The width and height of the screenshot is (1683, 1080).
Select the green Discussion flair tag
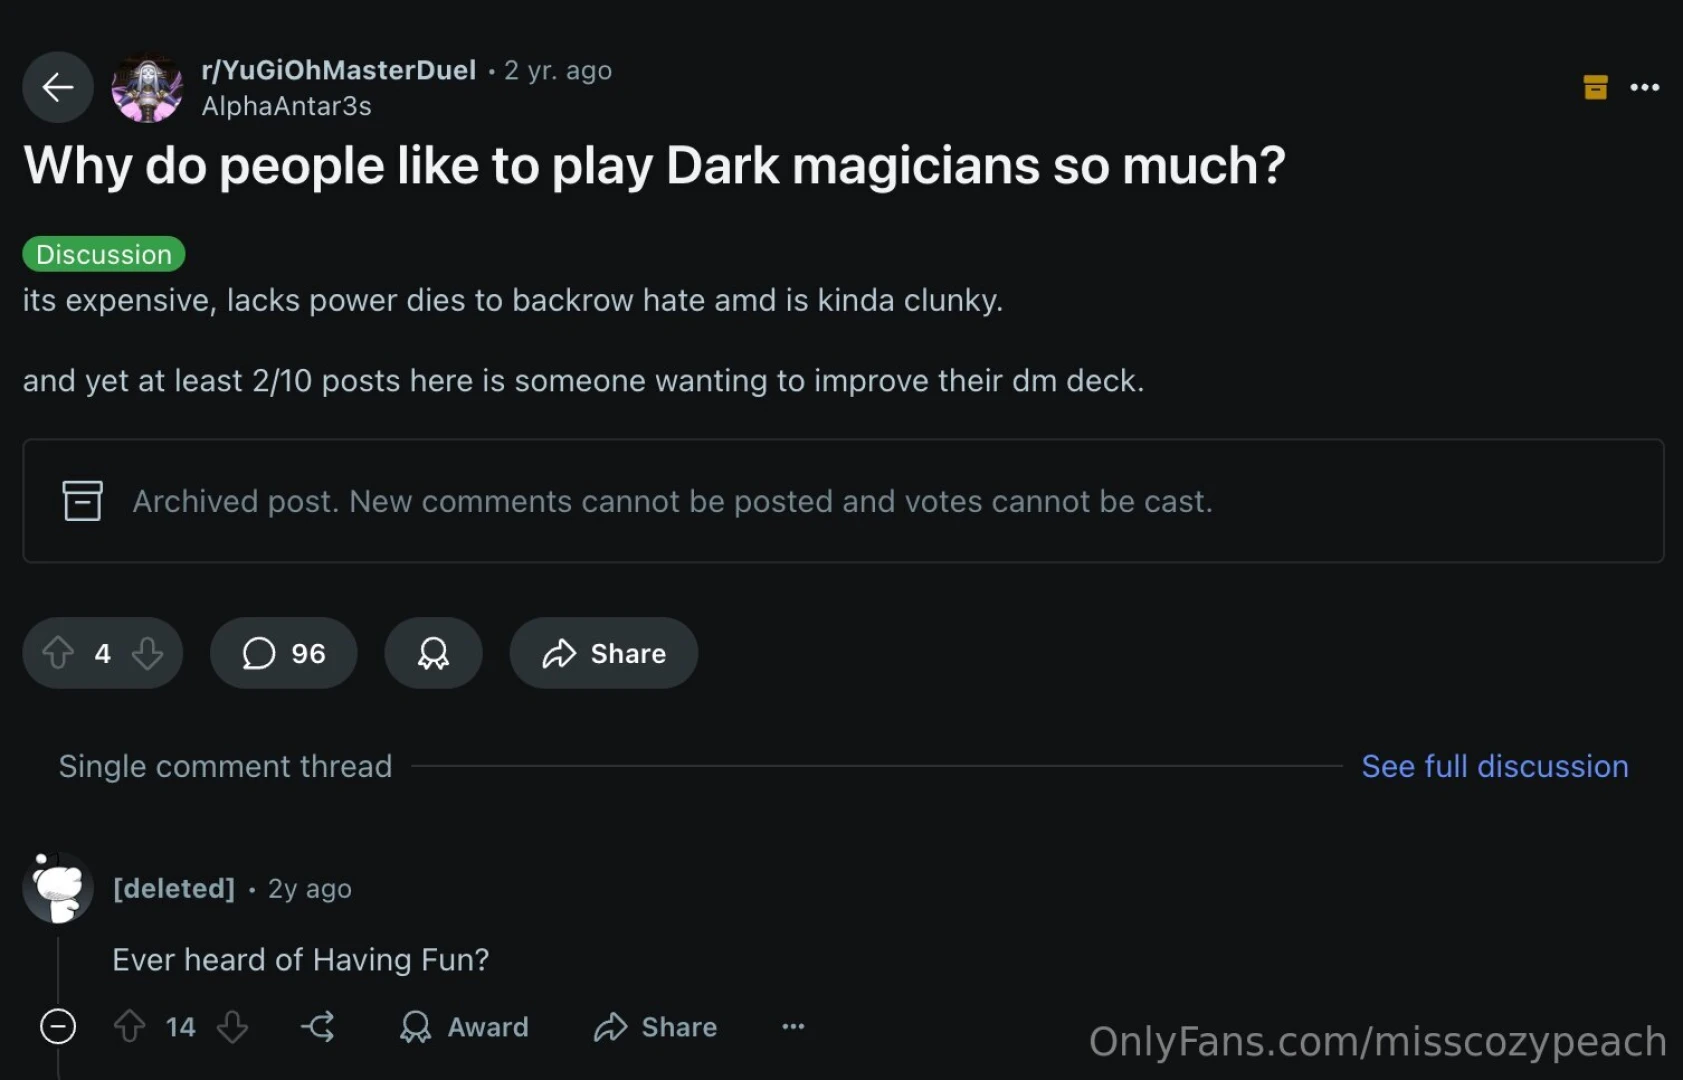coord(104,254)
